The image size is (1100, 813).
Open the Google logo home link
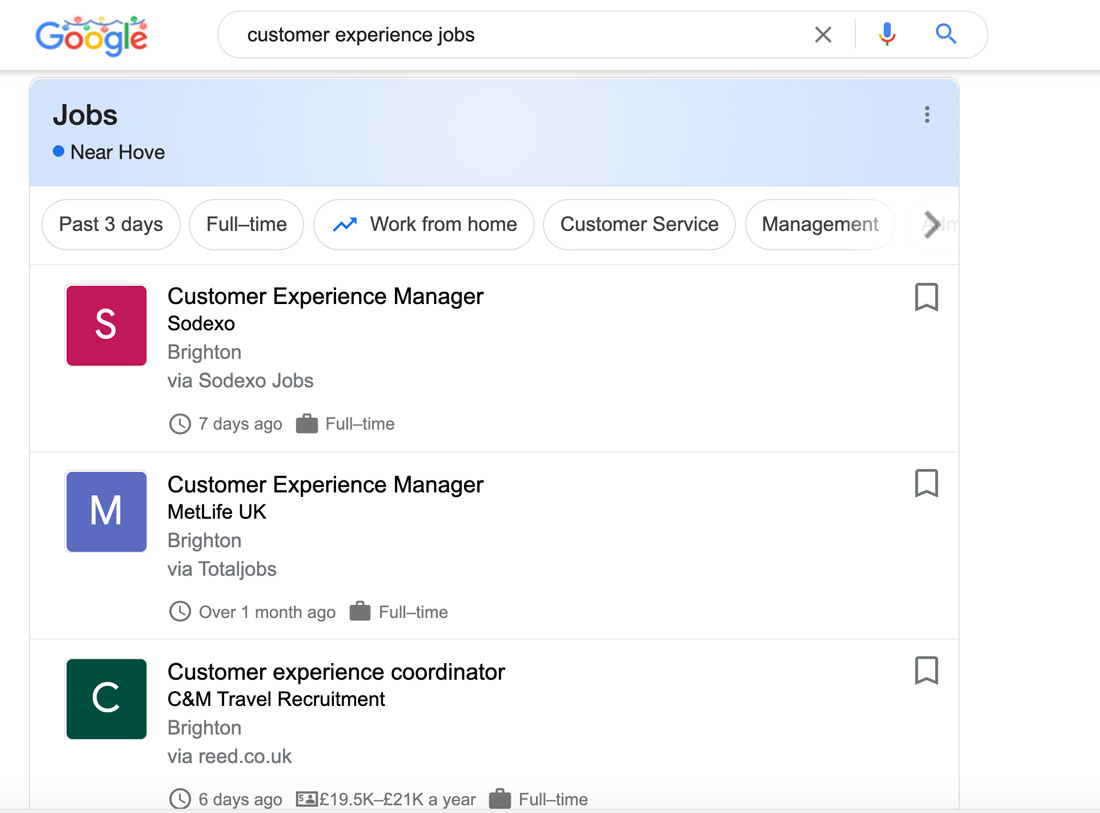92,36
